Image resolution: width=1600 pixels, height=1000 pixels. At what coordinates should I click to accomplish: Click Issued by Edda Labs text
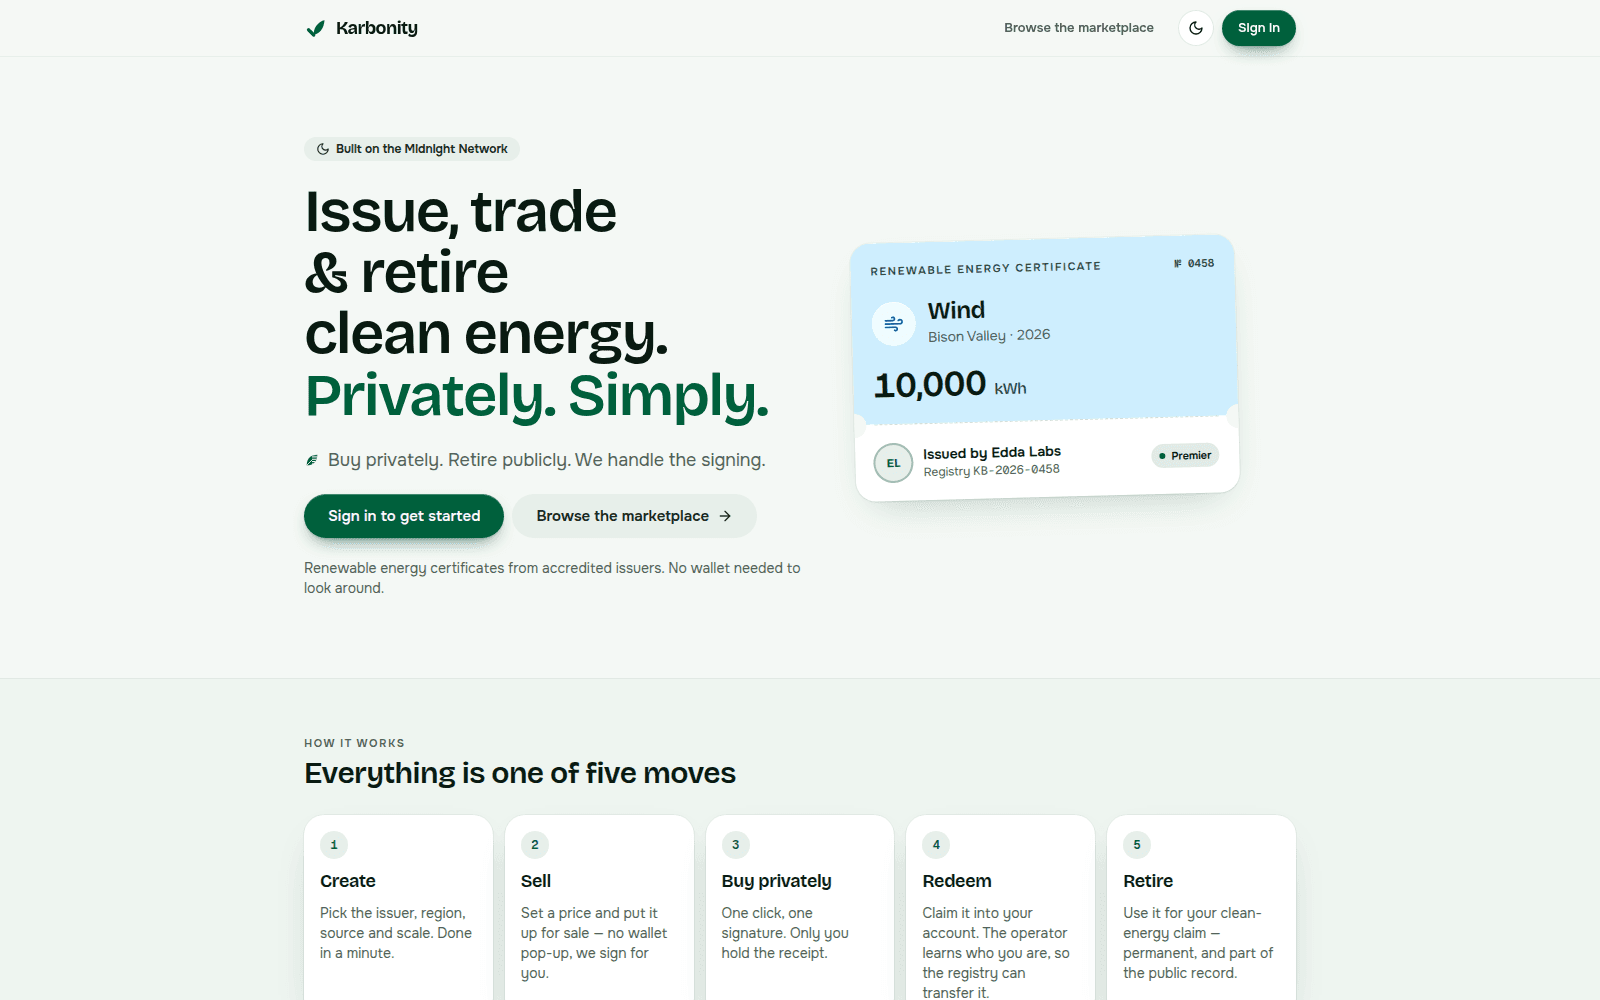[x=992, y=452]
